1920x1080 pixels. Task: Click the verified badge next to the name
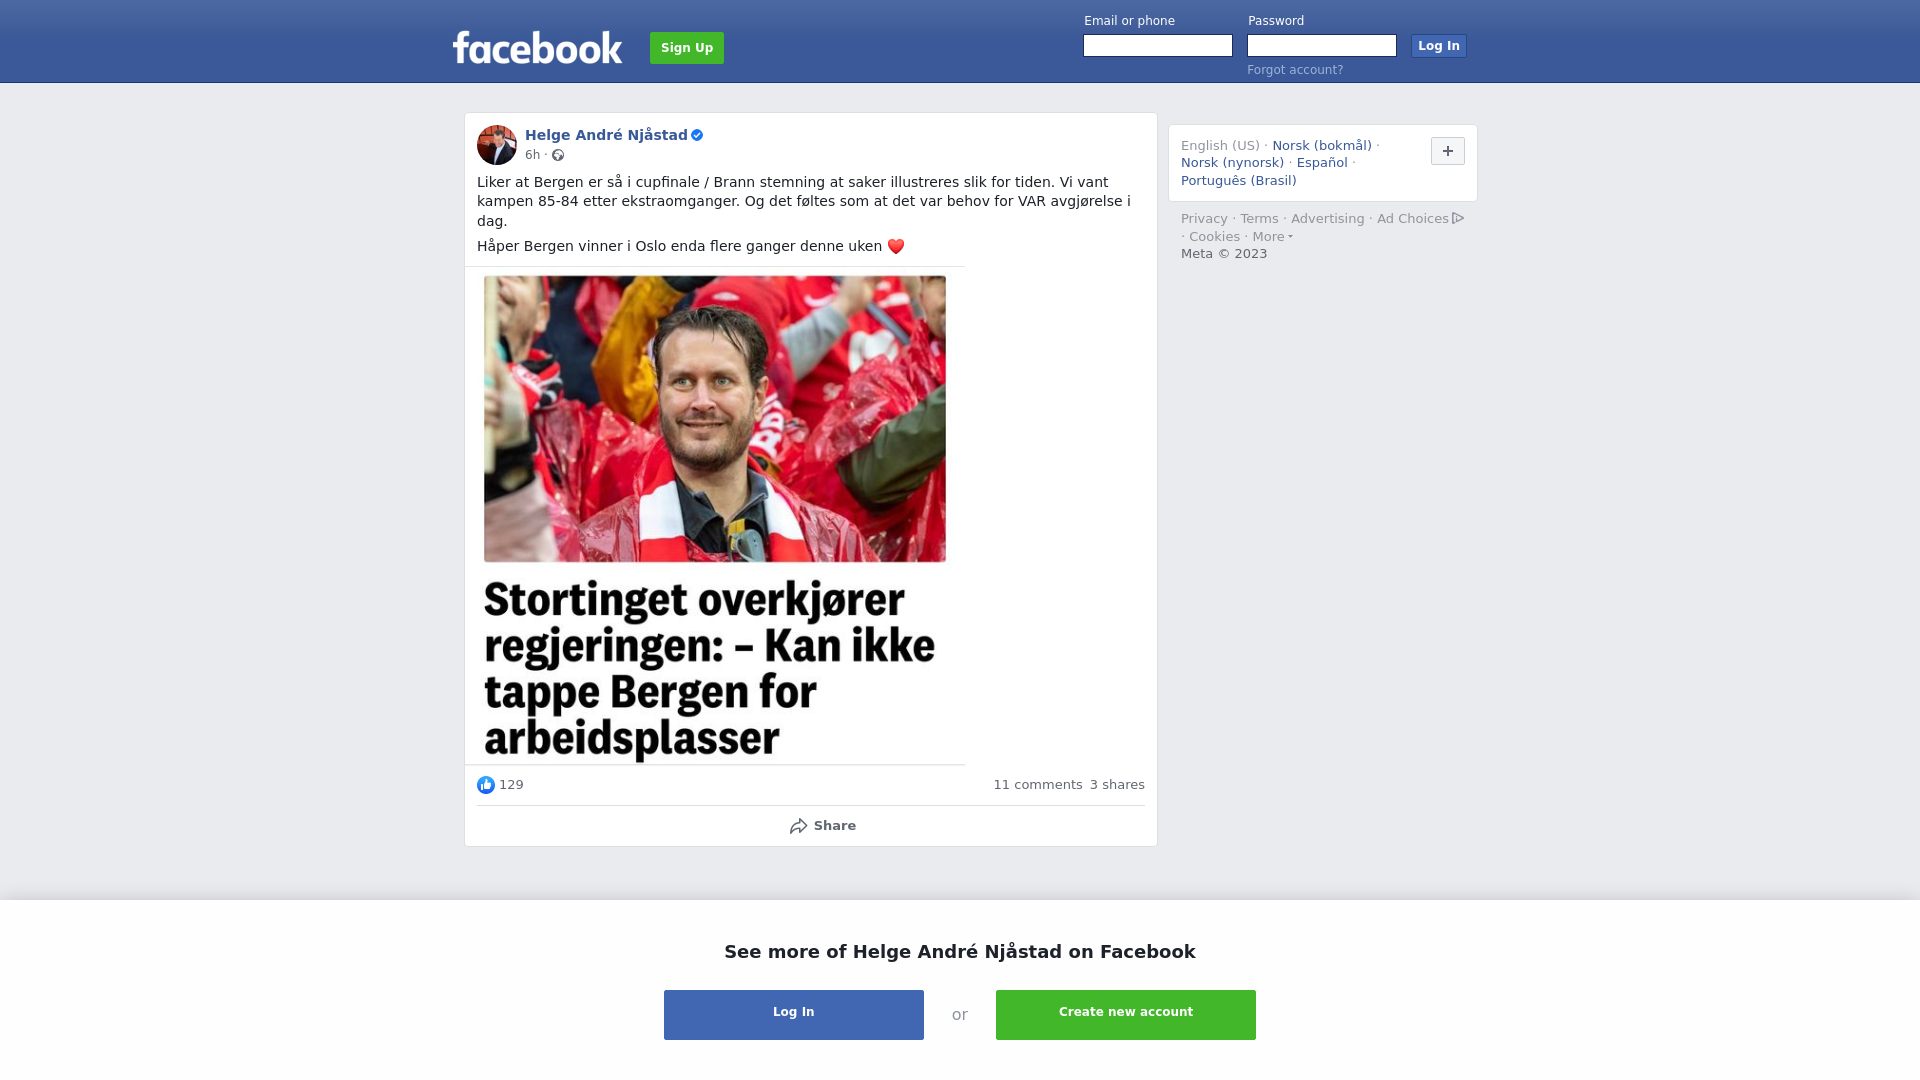click(x=697, y=135)
